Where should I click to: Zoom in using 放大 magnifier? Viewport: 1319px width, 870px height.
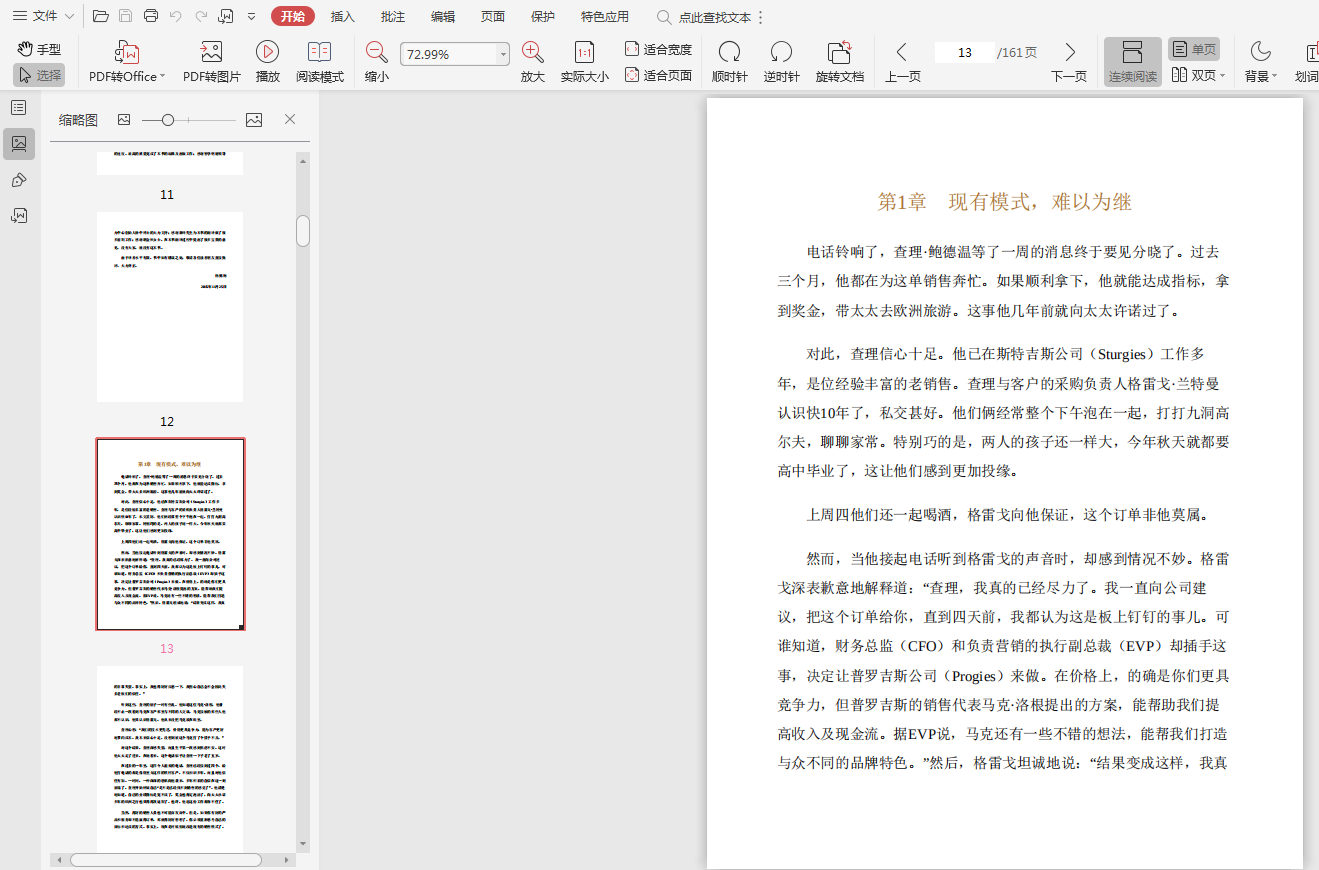click(x=533, y=53)
